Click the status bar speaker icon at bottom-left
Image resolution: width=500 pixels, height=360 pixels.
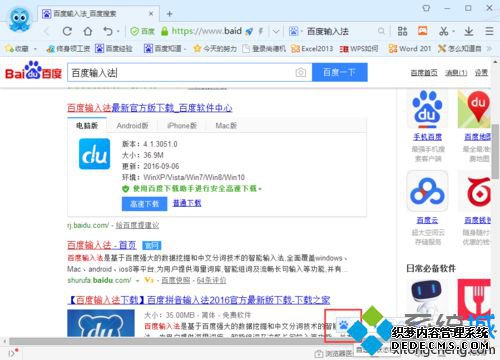coord(13,353)
